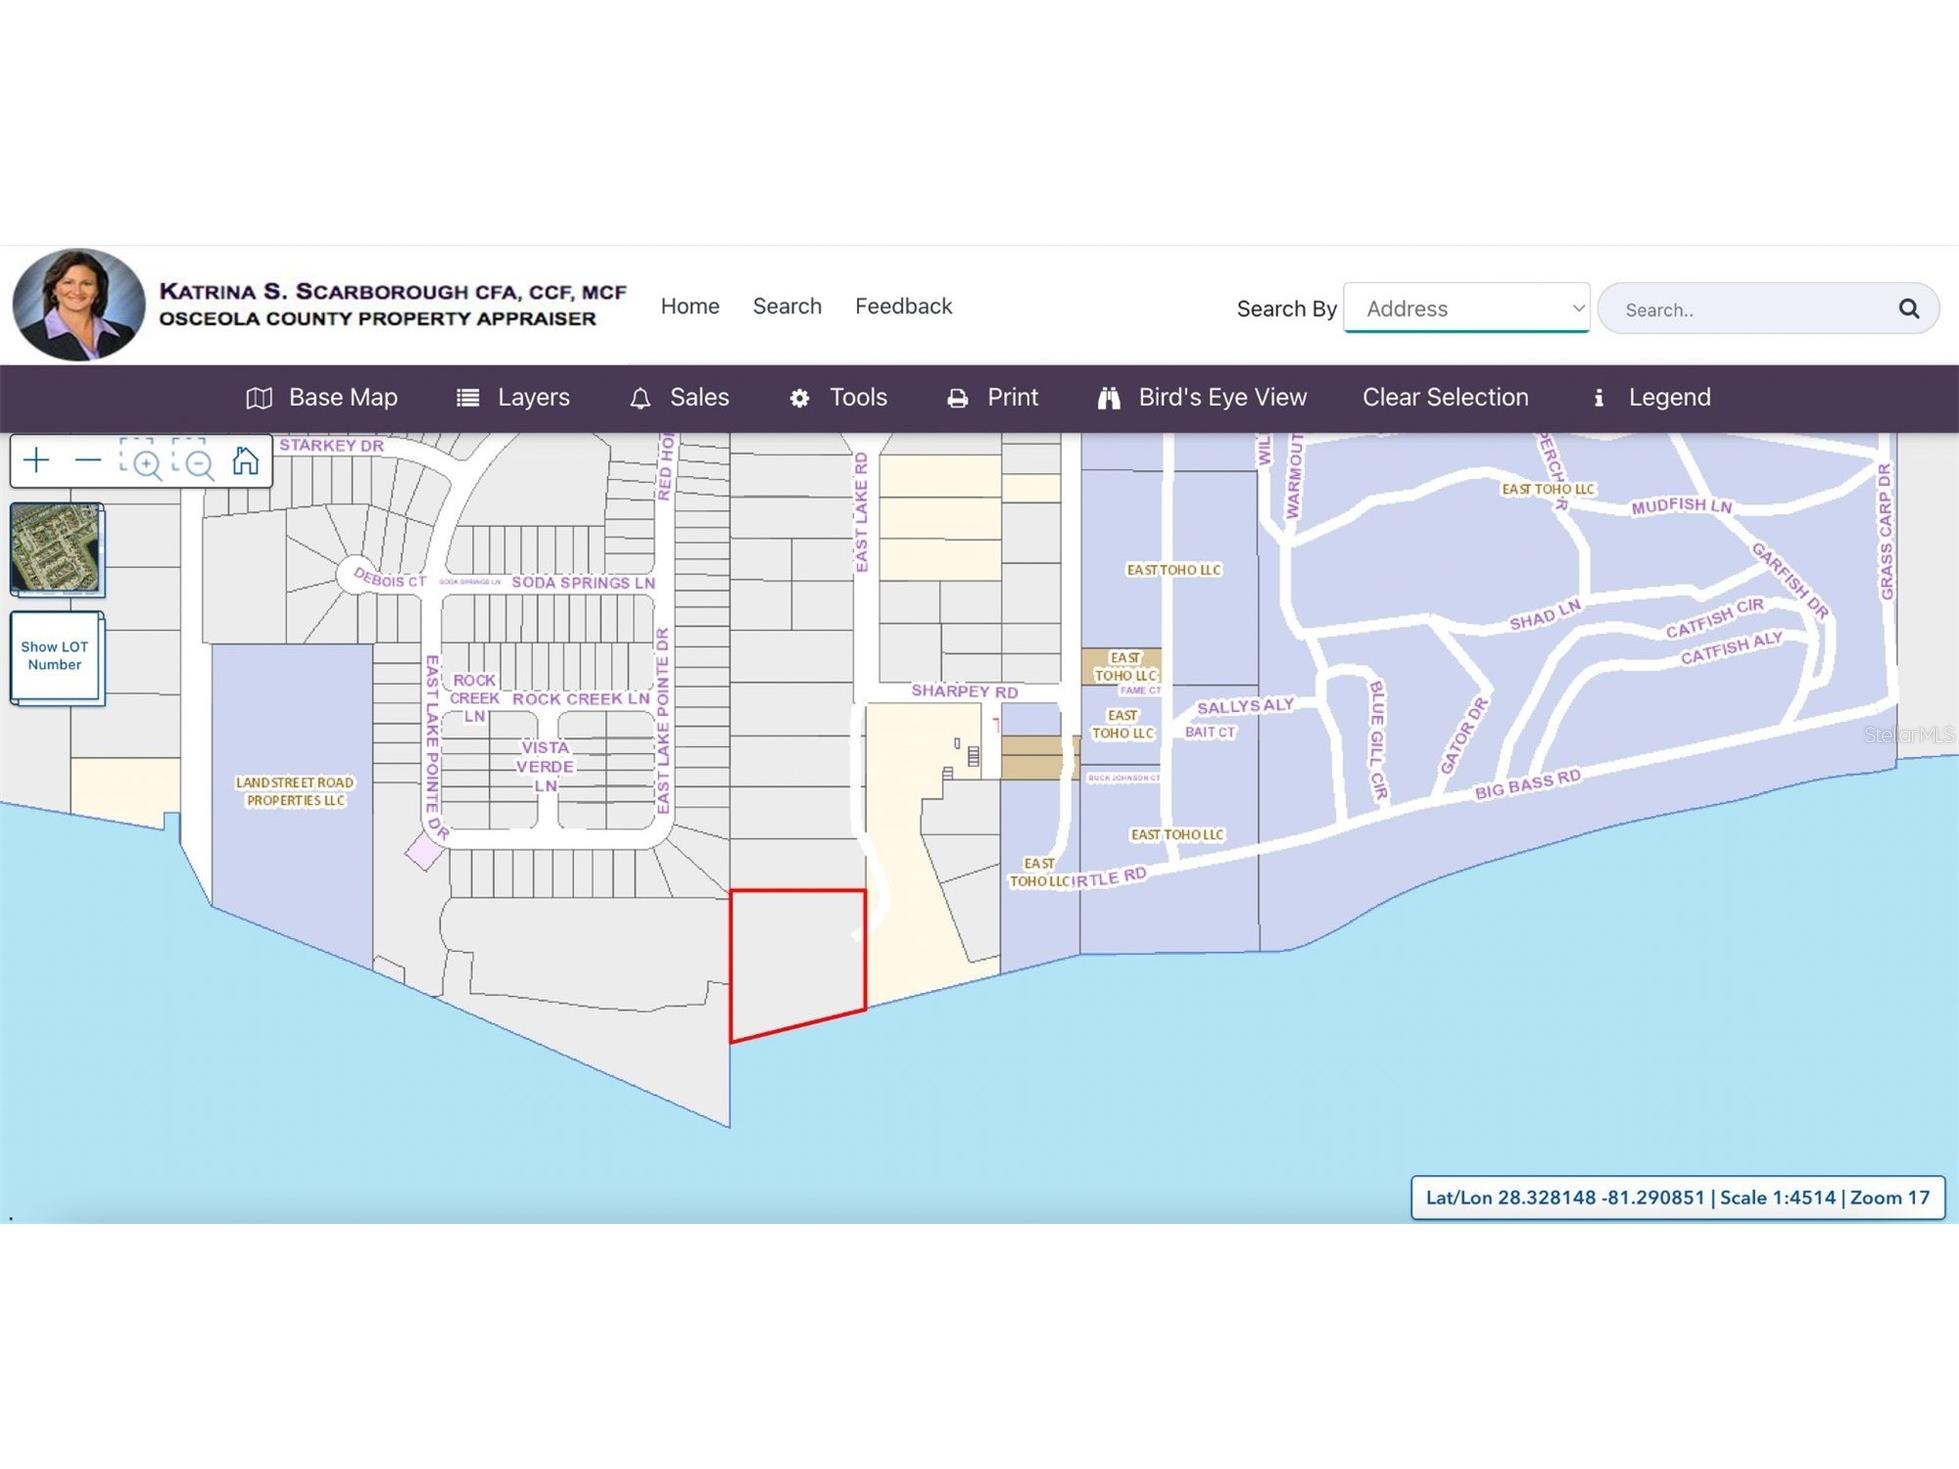1959x1469 pixels.
Task: Click the VISTA VERDE LN label
Action: (545, 766)
